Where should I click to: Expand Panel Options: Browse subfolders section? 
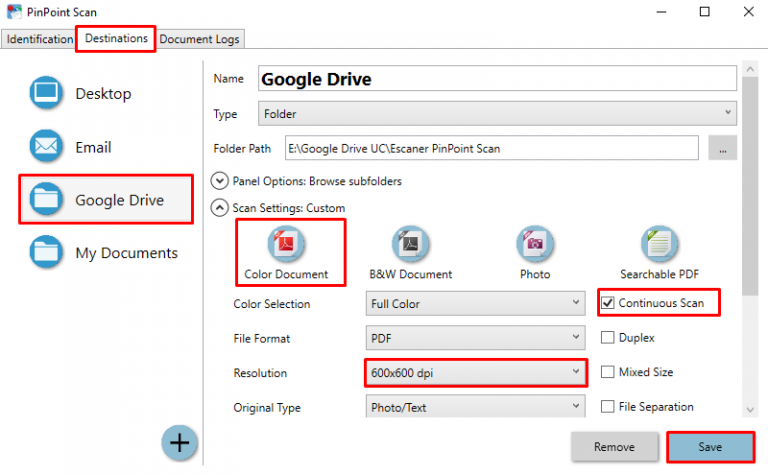click(220, 181)
